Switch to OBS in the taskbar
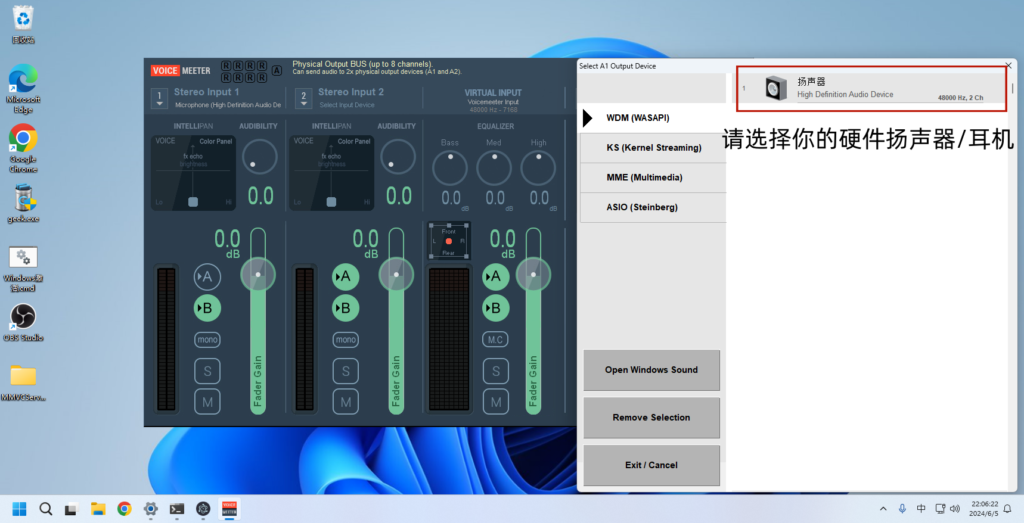The image size is (1024, 523). (x=203, y=509)
